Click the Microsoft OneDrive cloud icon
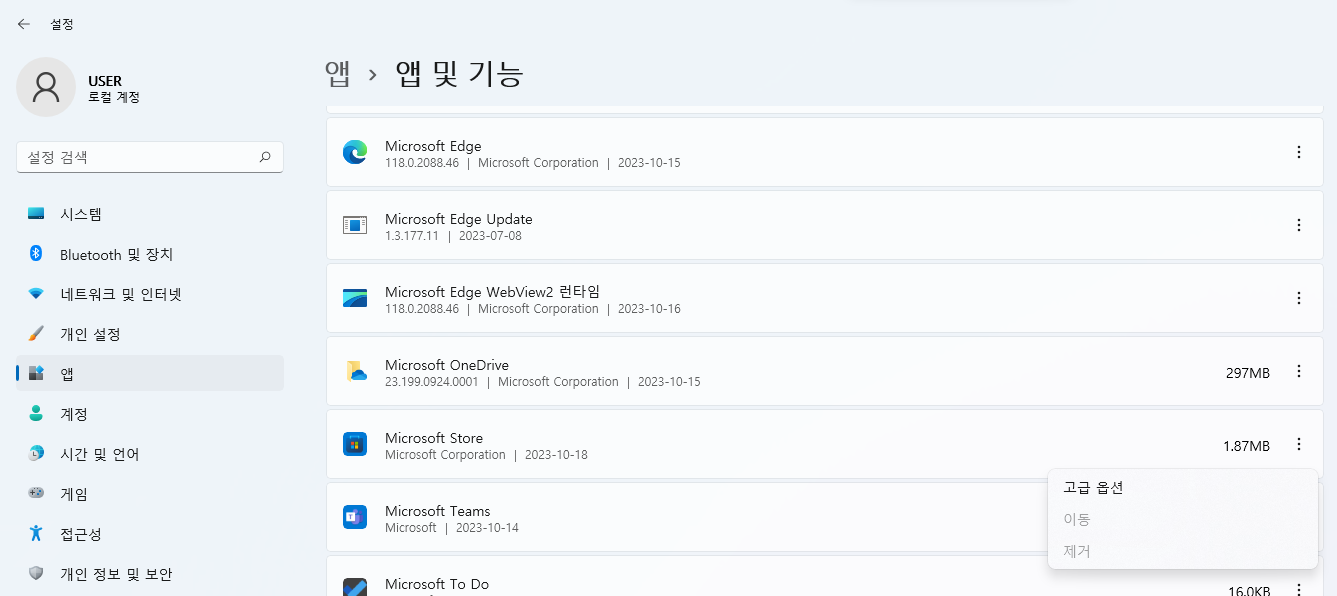The width and height of the screenshot is (1337, 596). pos(356,371)
